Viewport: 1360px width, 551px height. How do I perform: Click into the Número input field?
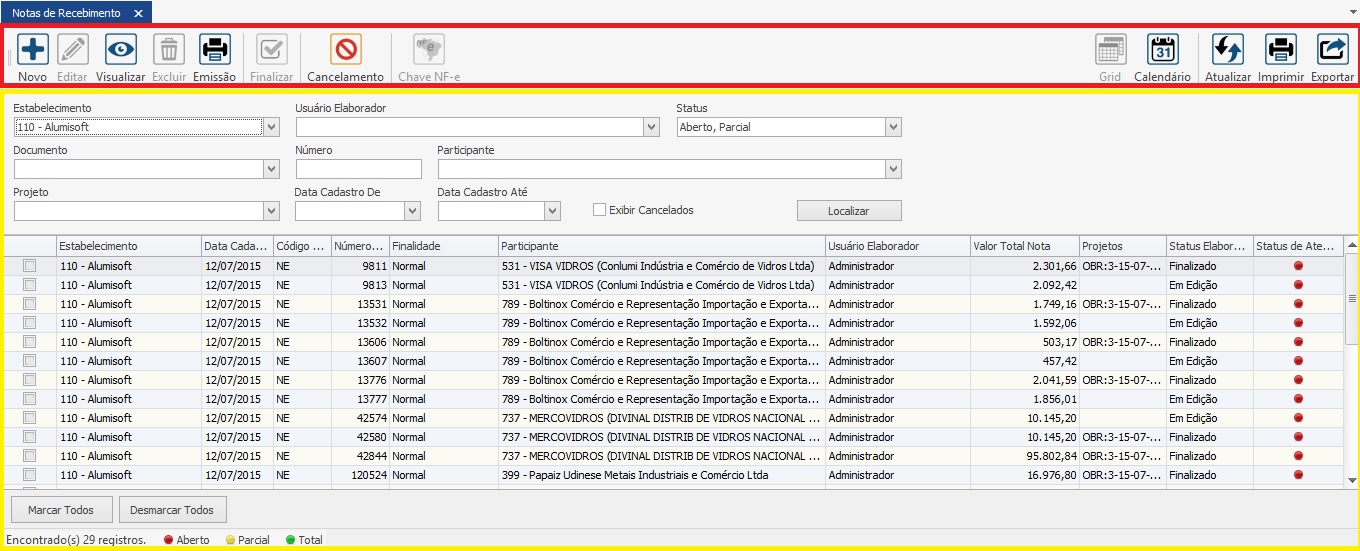(x=358, y=169)
